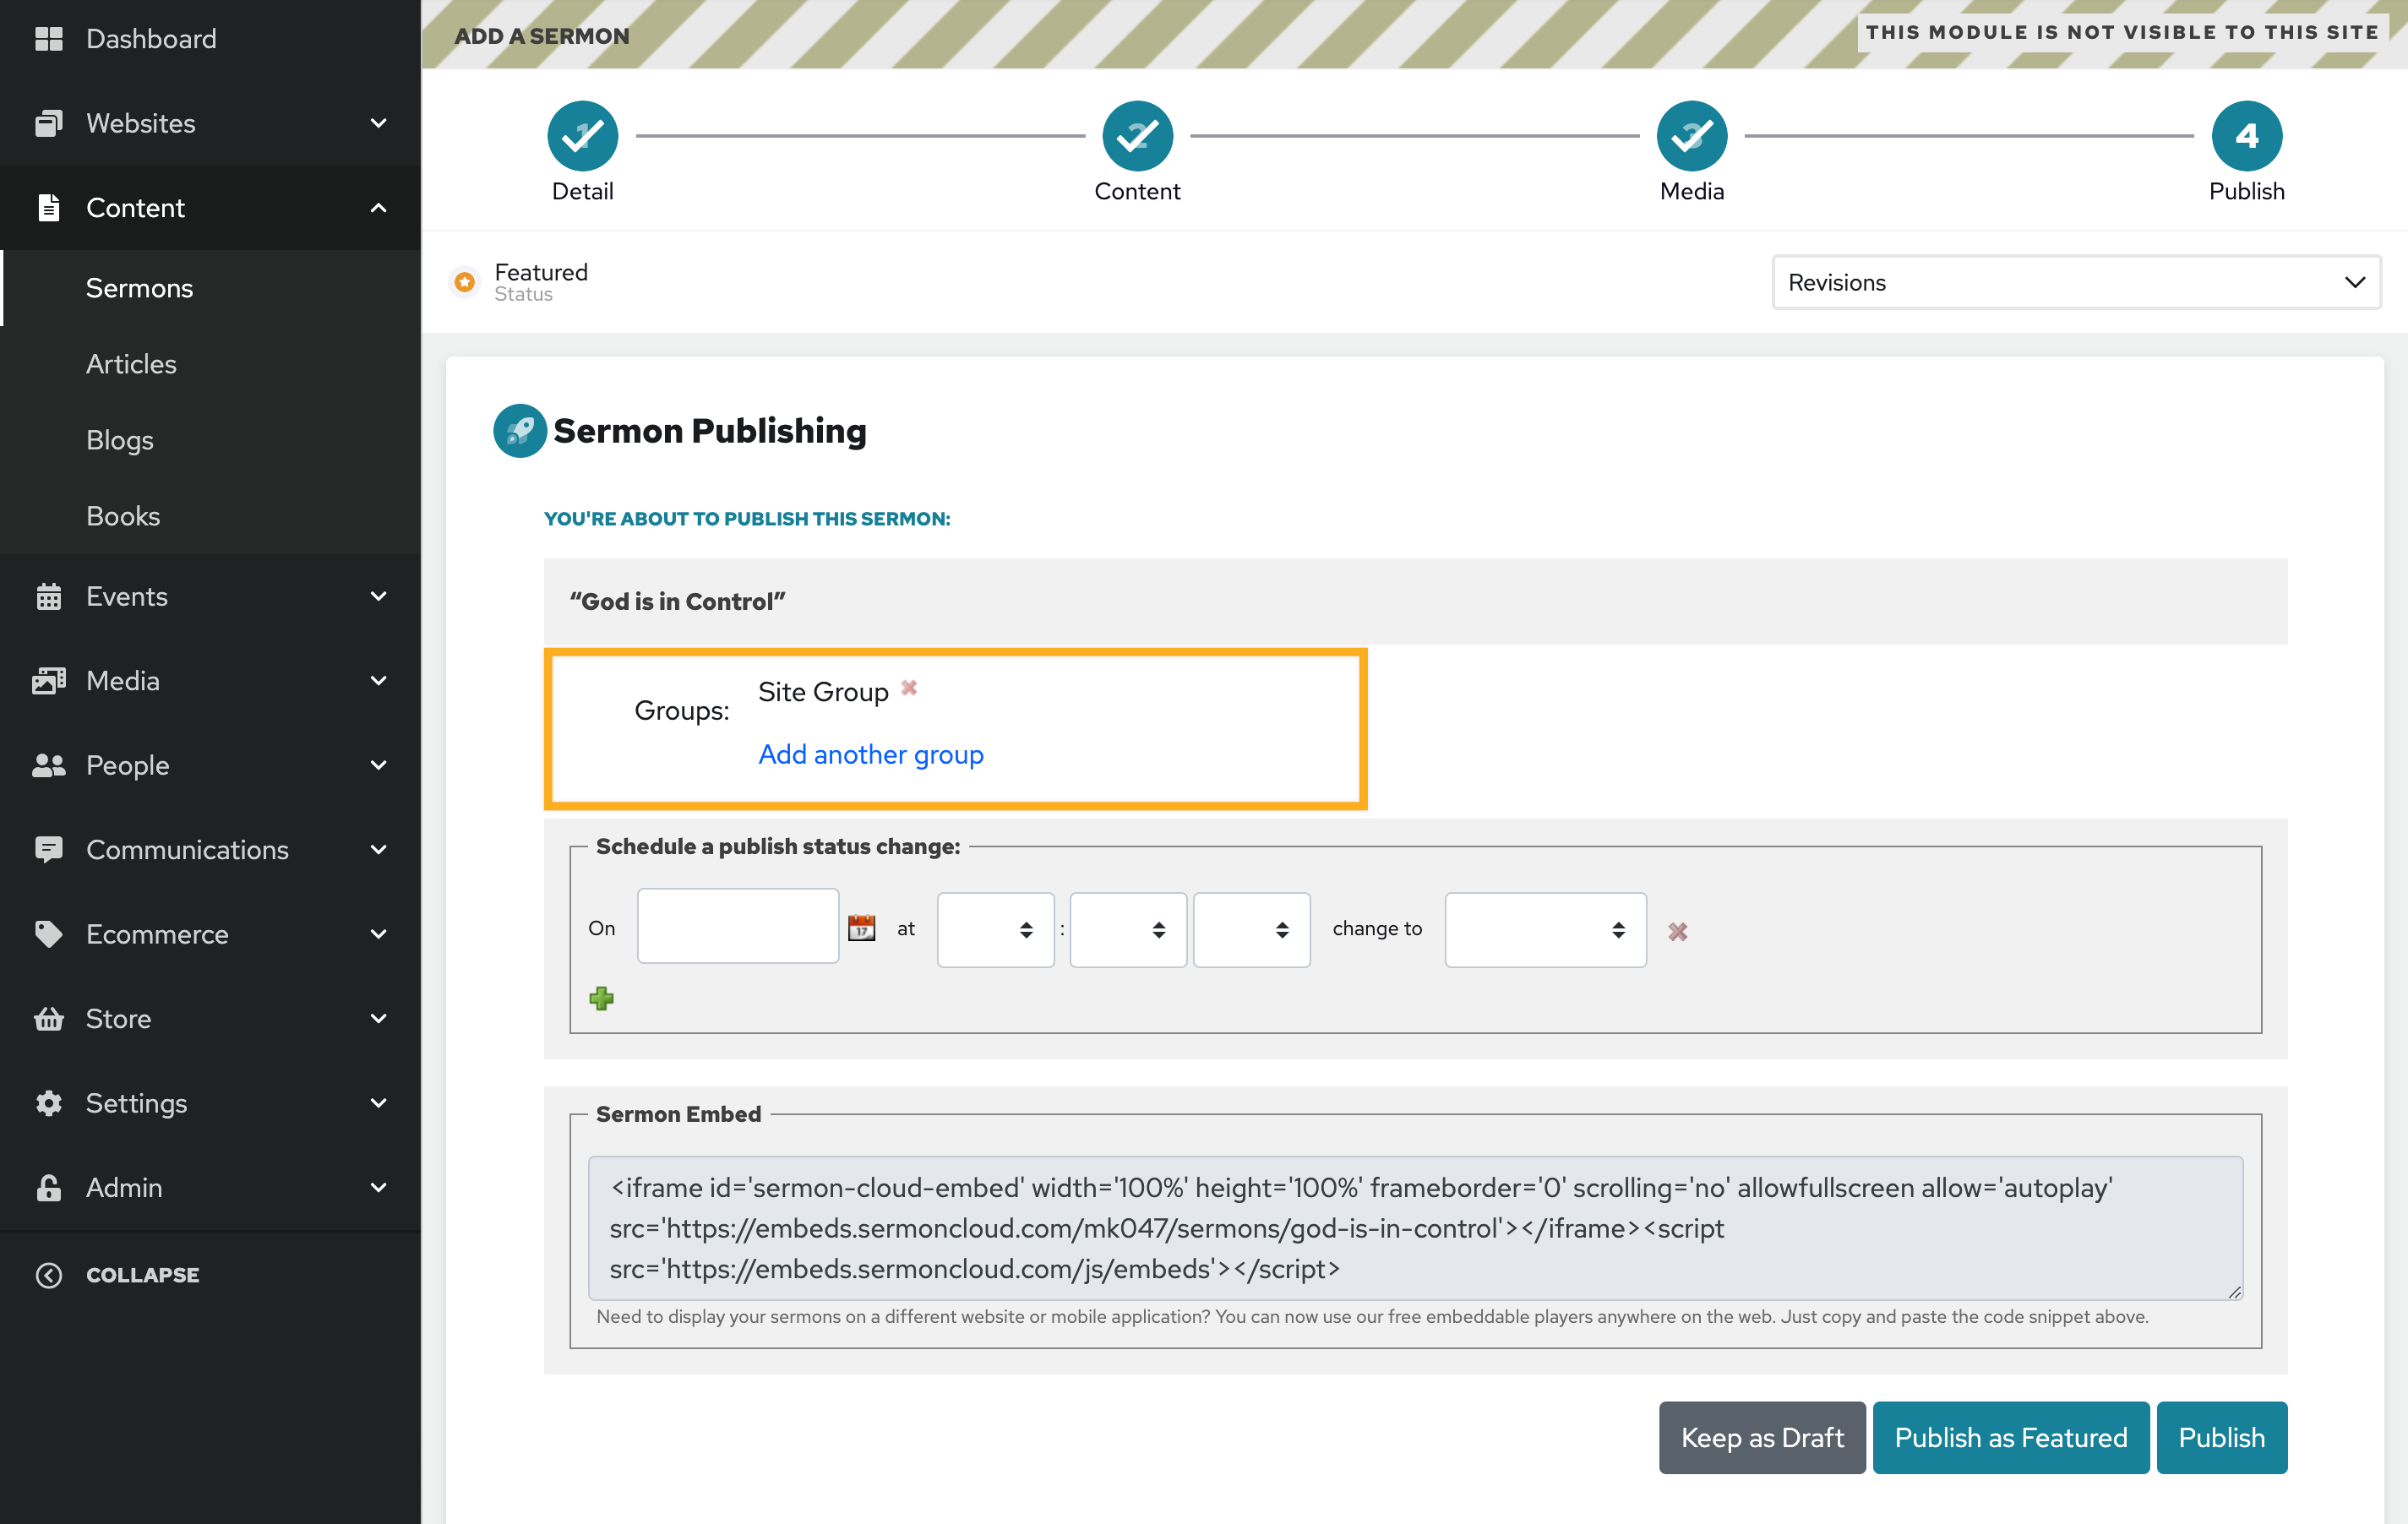Expand the People menu chevron
This screenshot has height=1524, width=2408.
point(379,765)
